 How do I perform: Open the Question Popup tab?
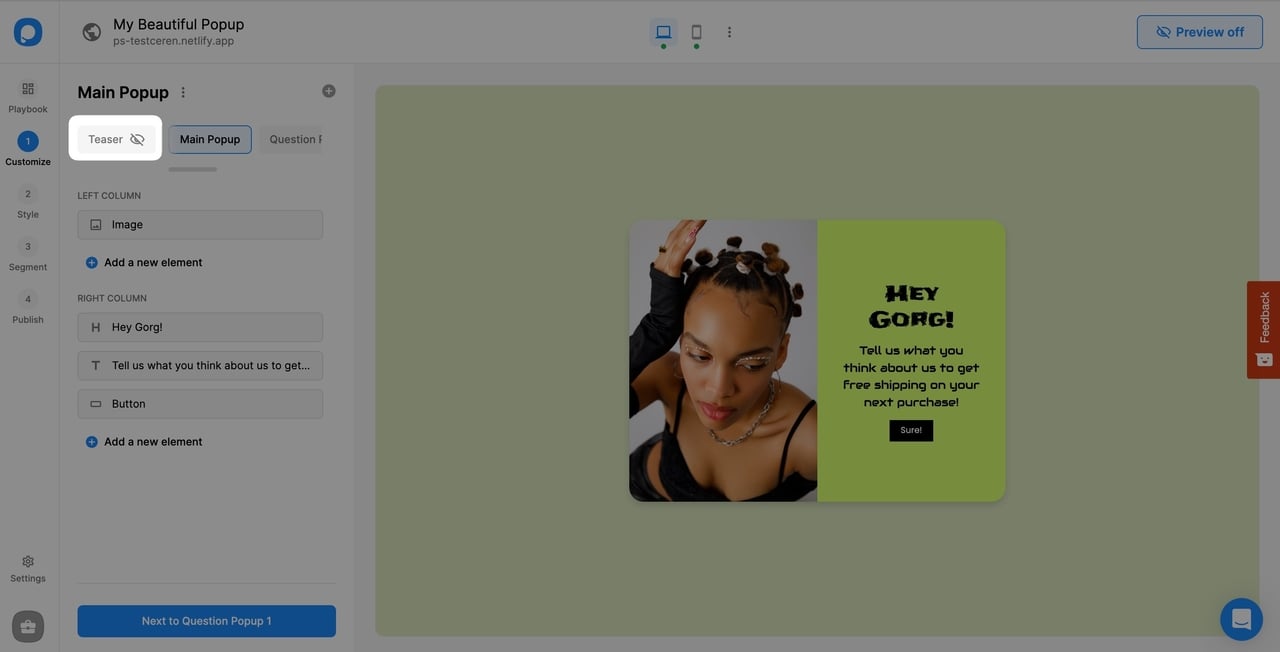295,139
